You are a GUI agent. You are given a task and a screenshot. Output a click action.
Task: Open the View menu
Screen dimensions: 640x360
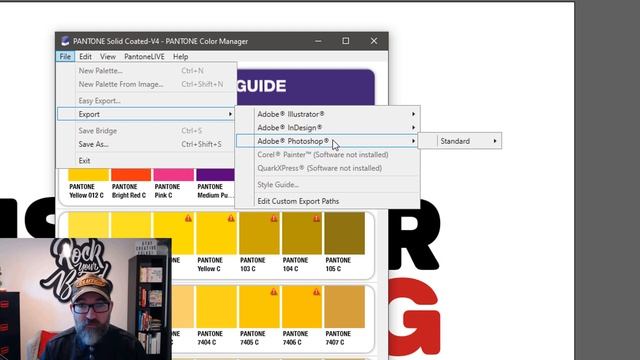click(108, 57)
